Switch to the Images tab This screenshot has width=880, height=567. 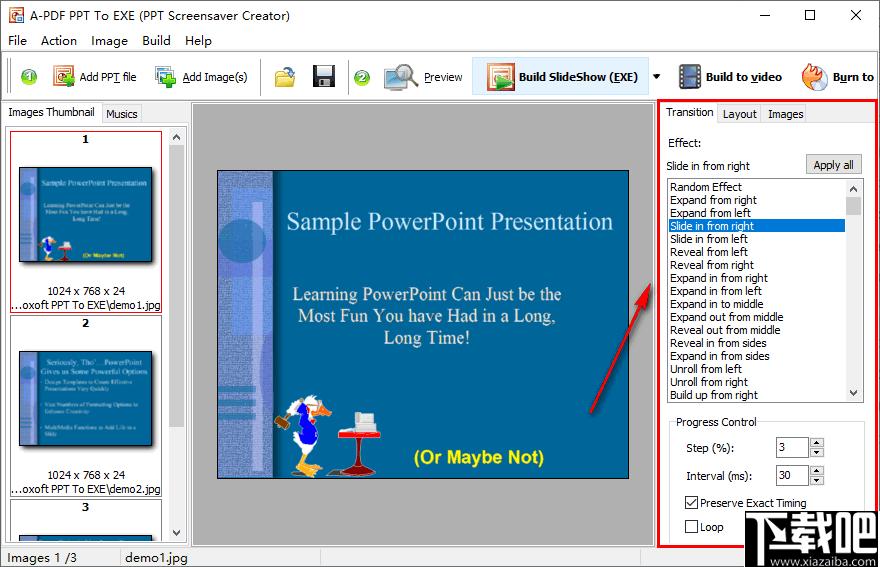tap(785, 114)
